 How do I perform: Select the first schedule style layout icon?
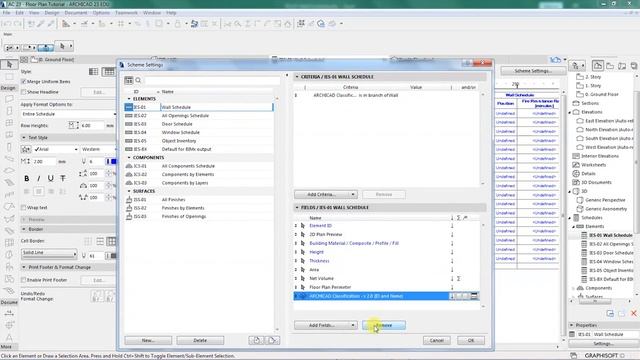(x=93, y=72)
